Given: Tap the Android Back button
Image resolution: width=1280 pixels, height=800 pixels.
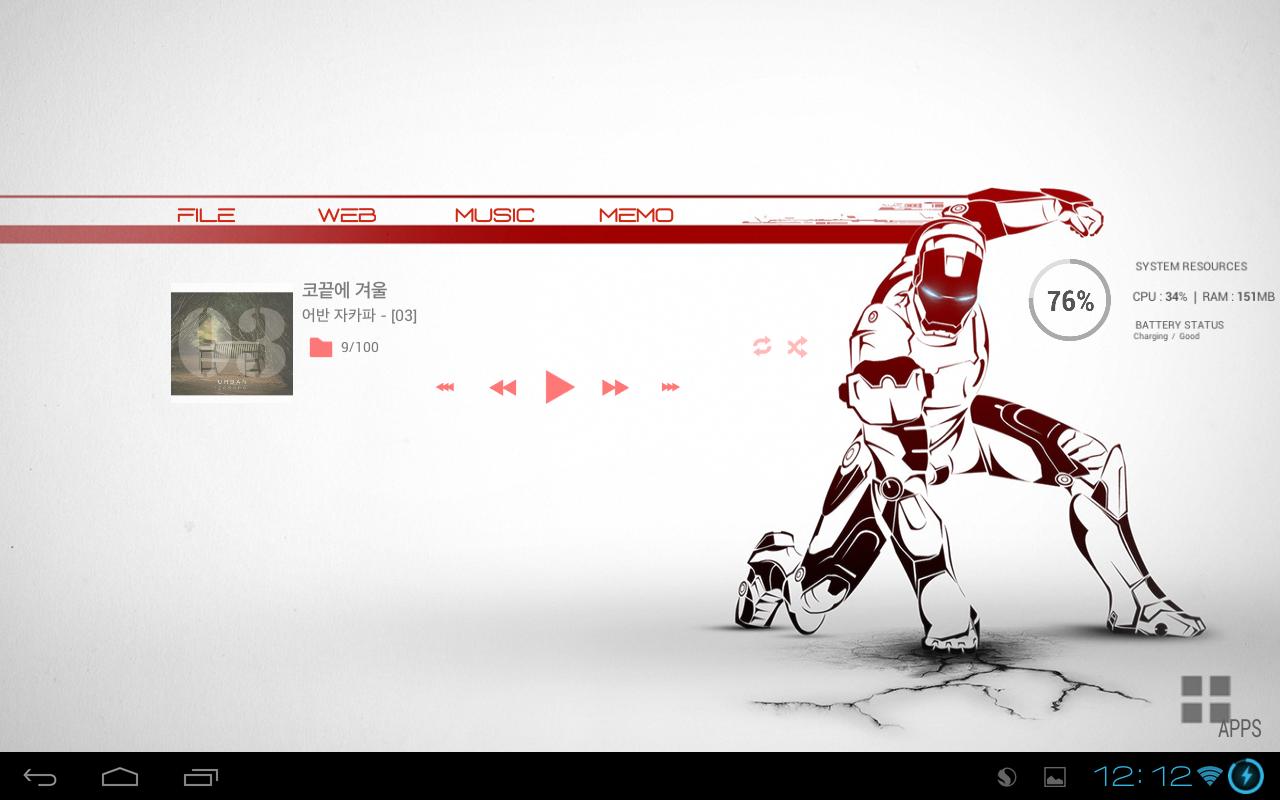Looking at the screenshot, I should pyautogui.click(x=40, y=777).
